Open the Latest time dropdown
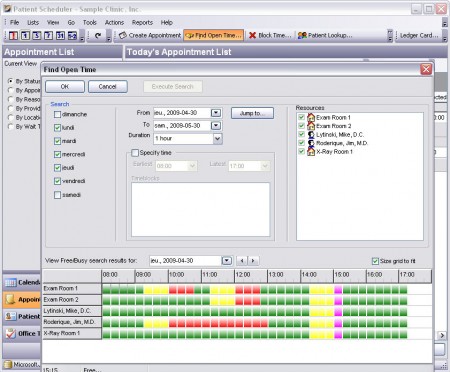This screenshot has width=450, height=372. (x=265, y=166)
